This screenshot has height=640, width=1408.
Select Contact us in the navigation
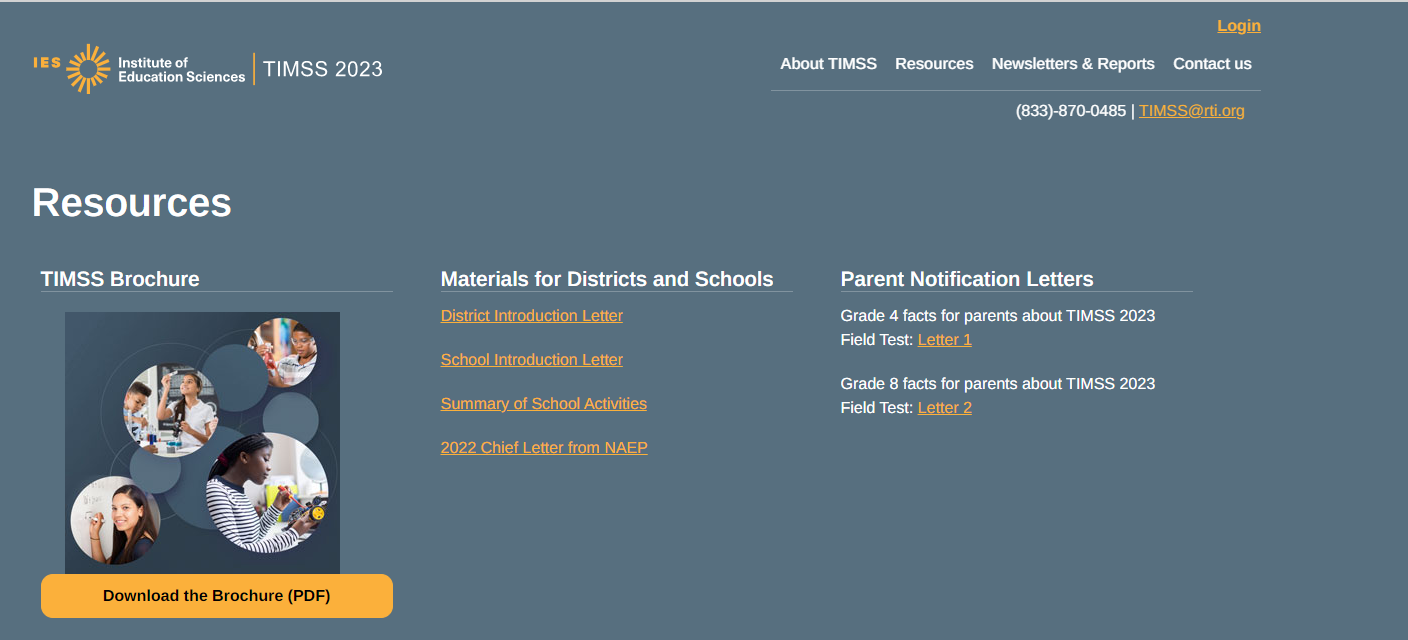1212,64
